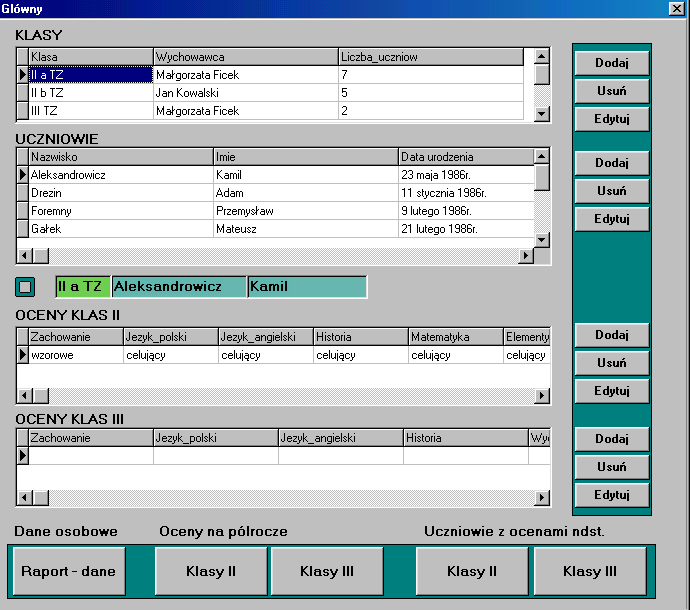
Task: Click Dodaj button beside OCENY KLAS III
Action: pos(611,439)
